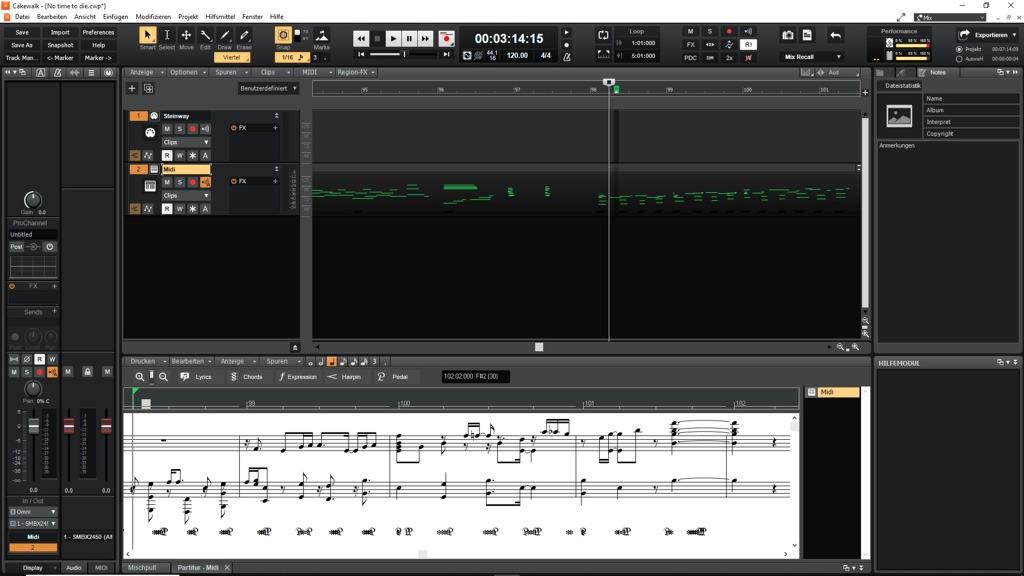The image size is (1024, 576).
Task: Open track view Optionen dropdown
Action: [x=187, y=72]
